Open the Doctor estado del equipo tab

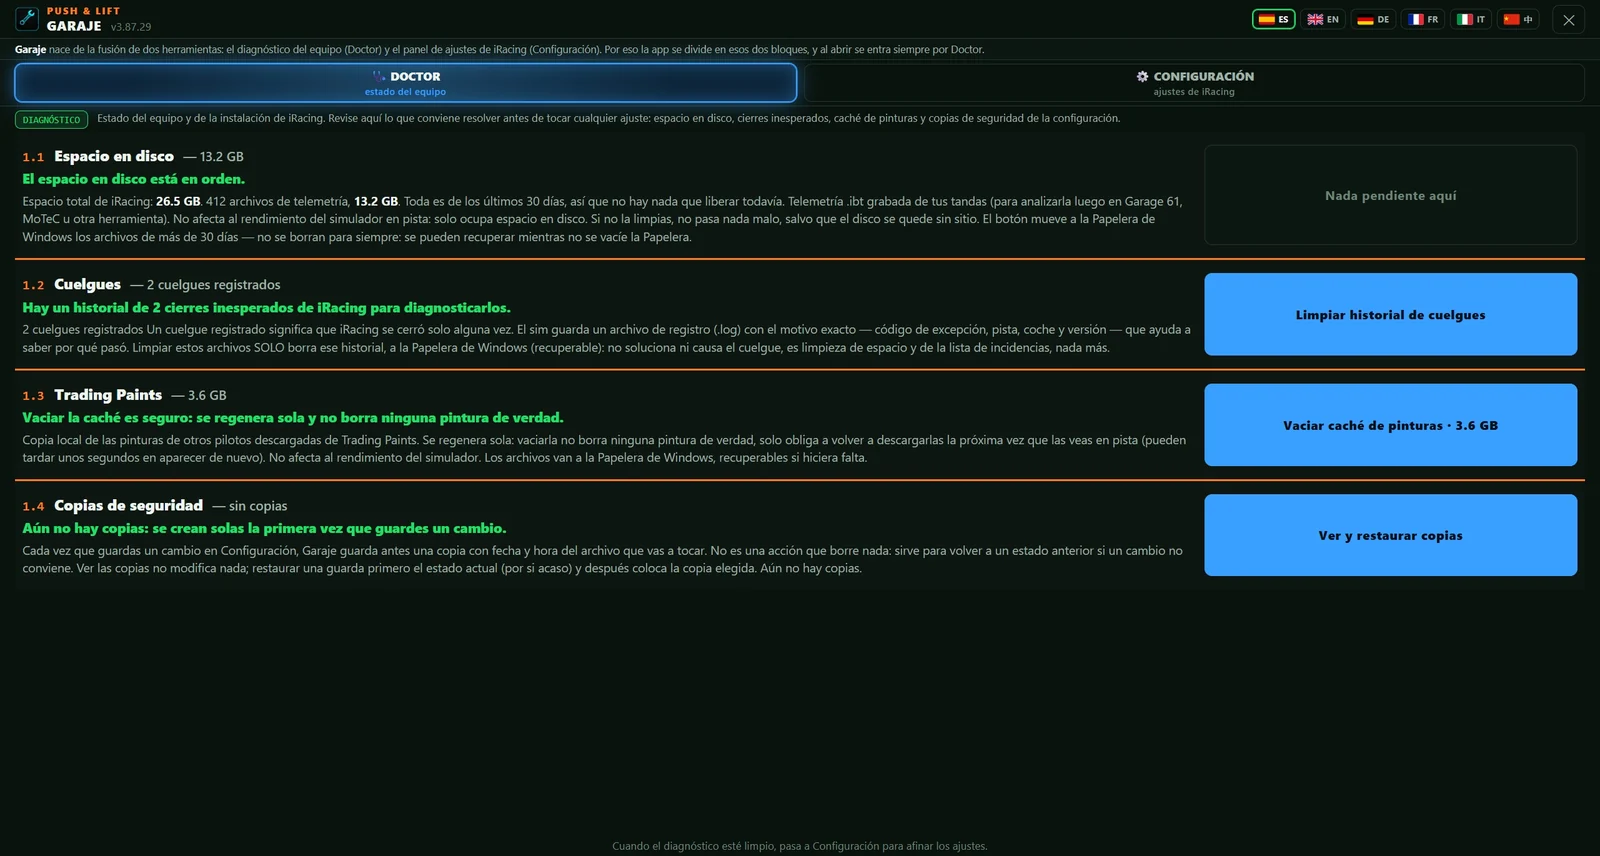click(x=406, y=83)
